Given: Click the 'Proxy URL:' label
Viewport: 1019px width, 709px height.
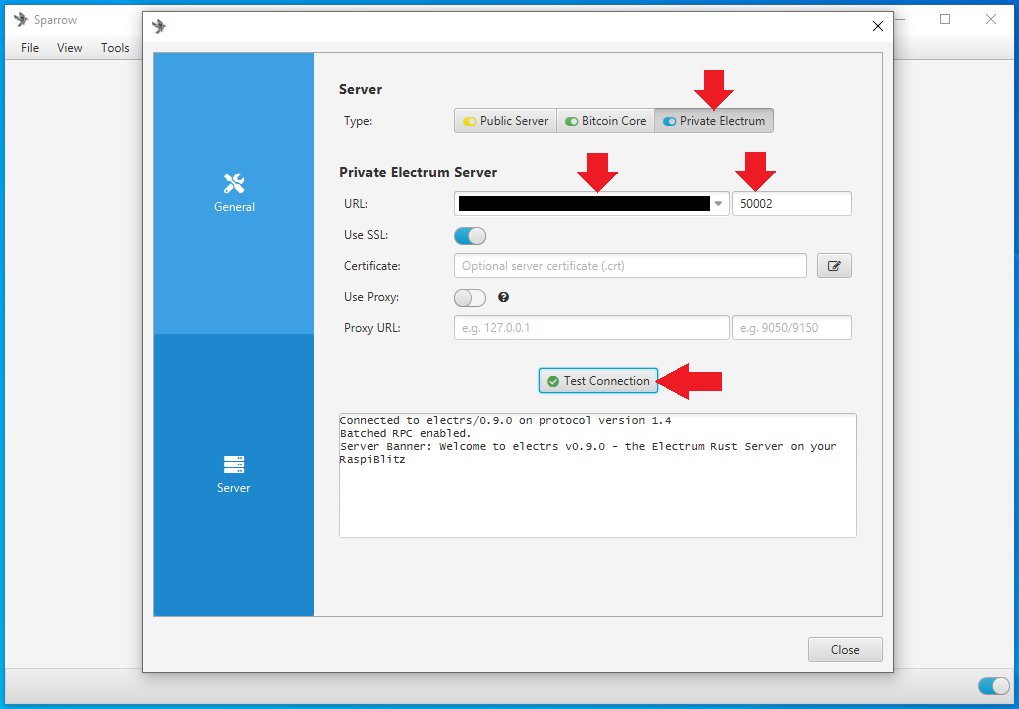Looking at the screenshot, I should 372,328.
